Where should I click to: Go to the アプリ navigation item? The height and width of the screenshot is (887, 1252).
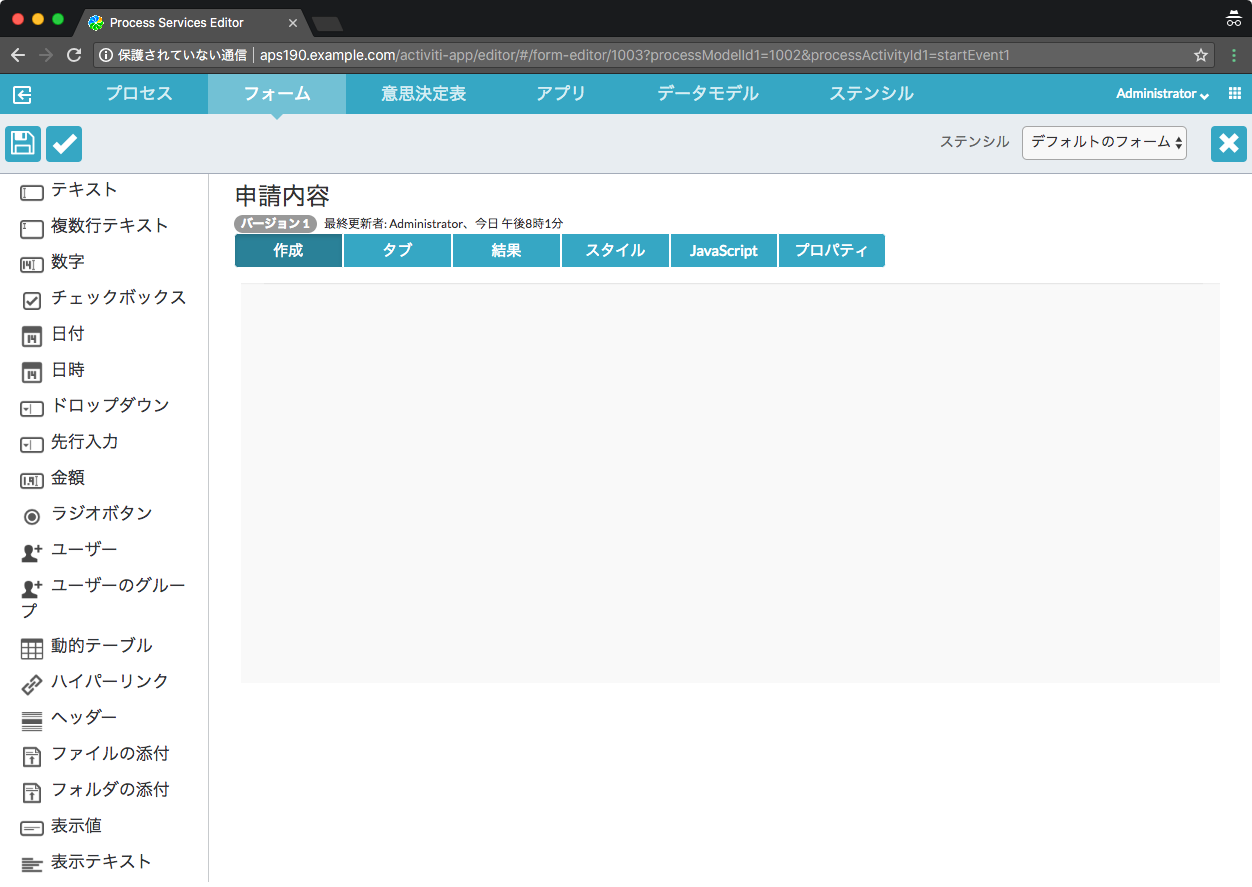[x=561, y=94]
